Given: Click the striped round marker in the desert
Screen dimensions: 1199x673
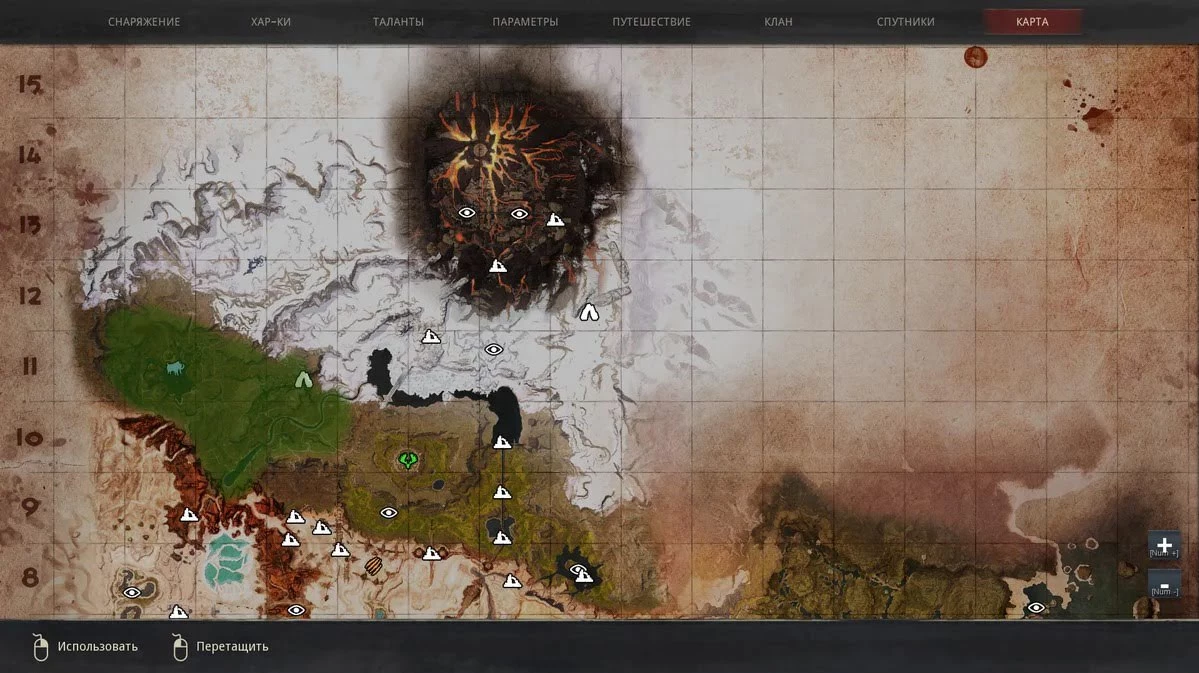Looking at the screenshot, I should tap(374, 566).
